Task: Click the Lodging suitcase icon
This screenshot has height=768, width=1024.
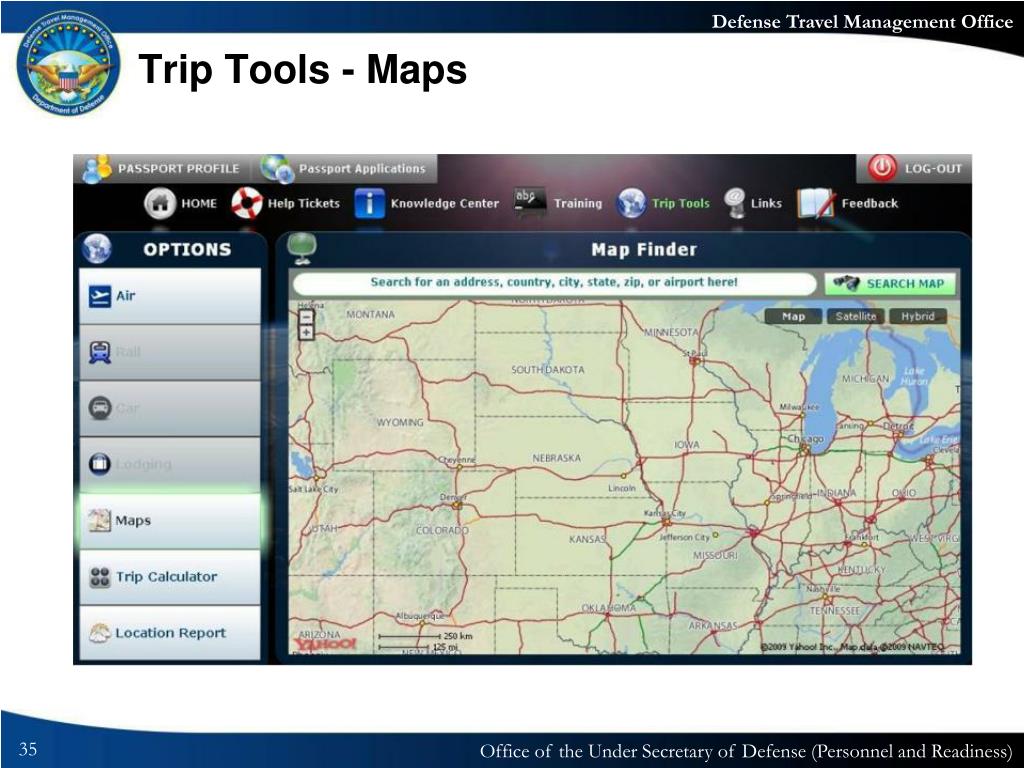Action: coord(99,464)
